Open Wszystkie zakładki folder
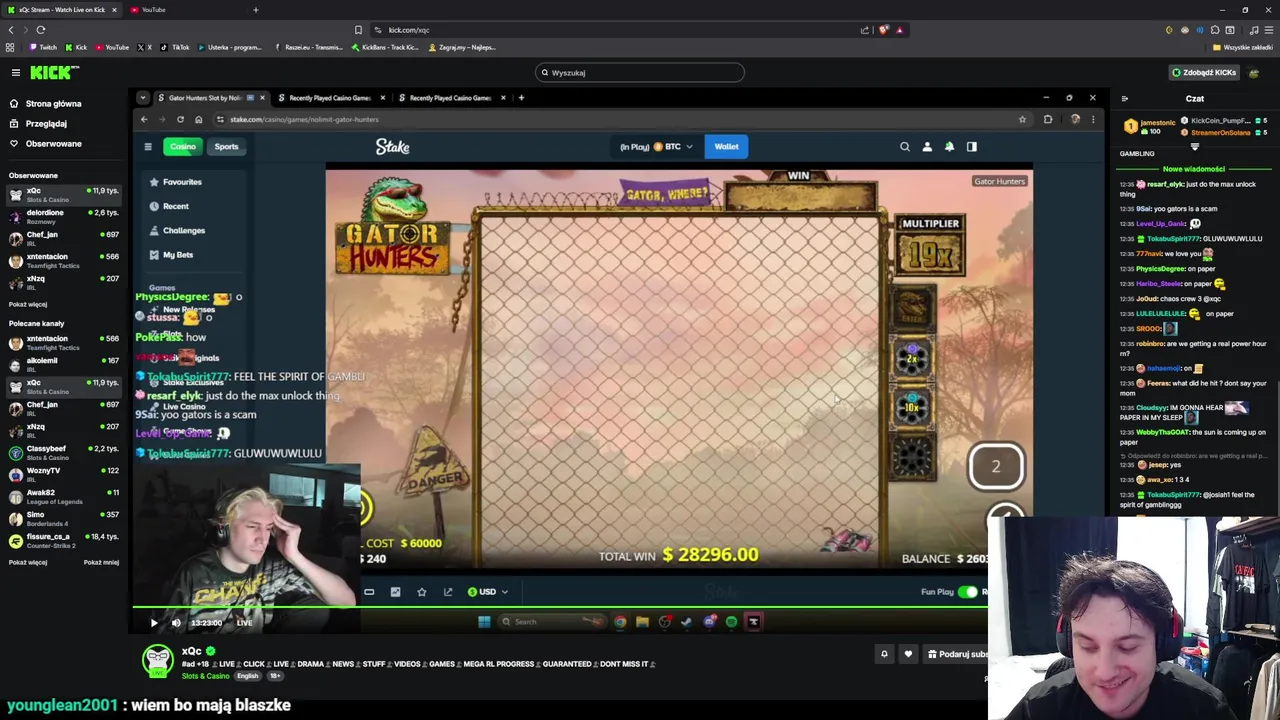The height and width of the screenshot is (720, 1280). (1243, 47)
